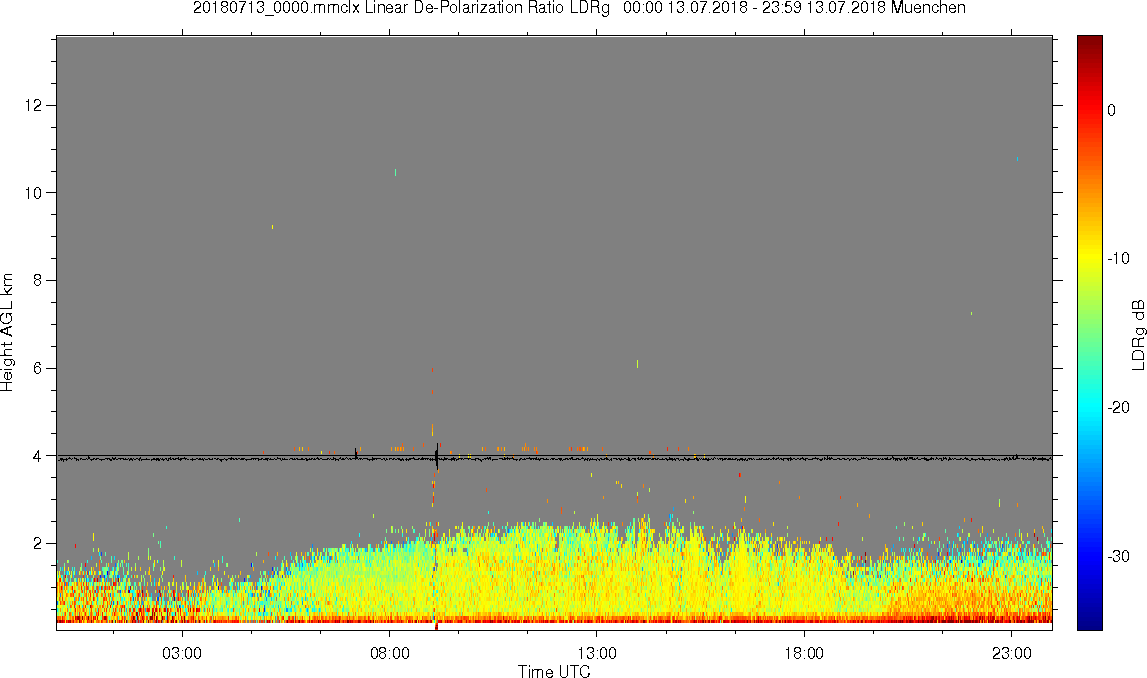Image resolution: width=1147 pixels, height=678 pixels.
Task: Click the 'LDRg dB' colorbar label
Action: click(x=1137, y=334)
